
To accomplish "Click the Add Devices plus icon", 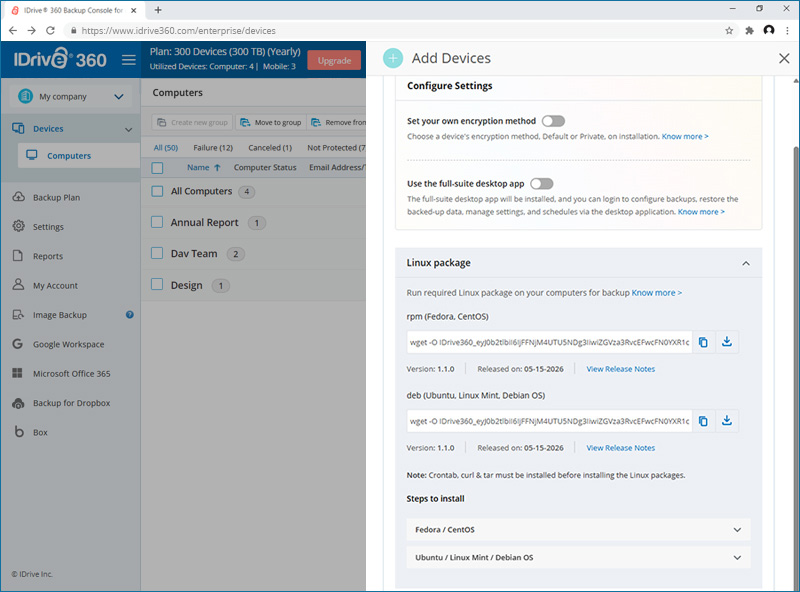I will (x=393, y=58).
